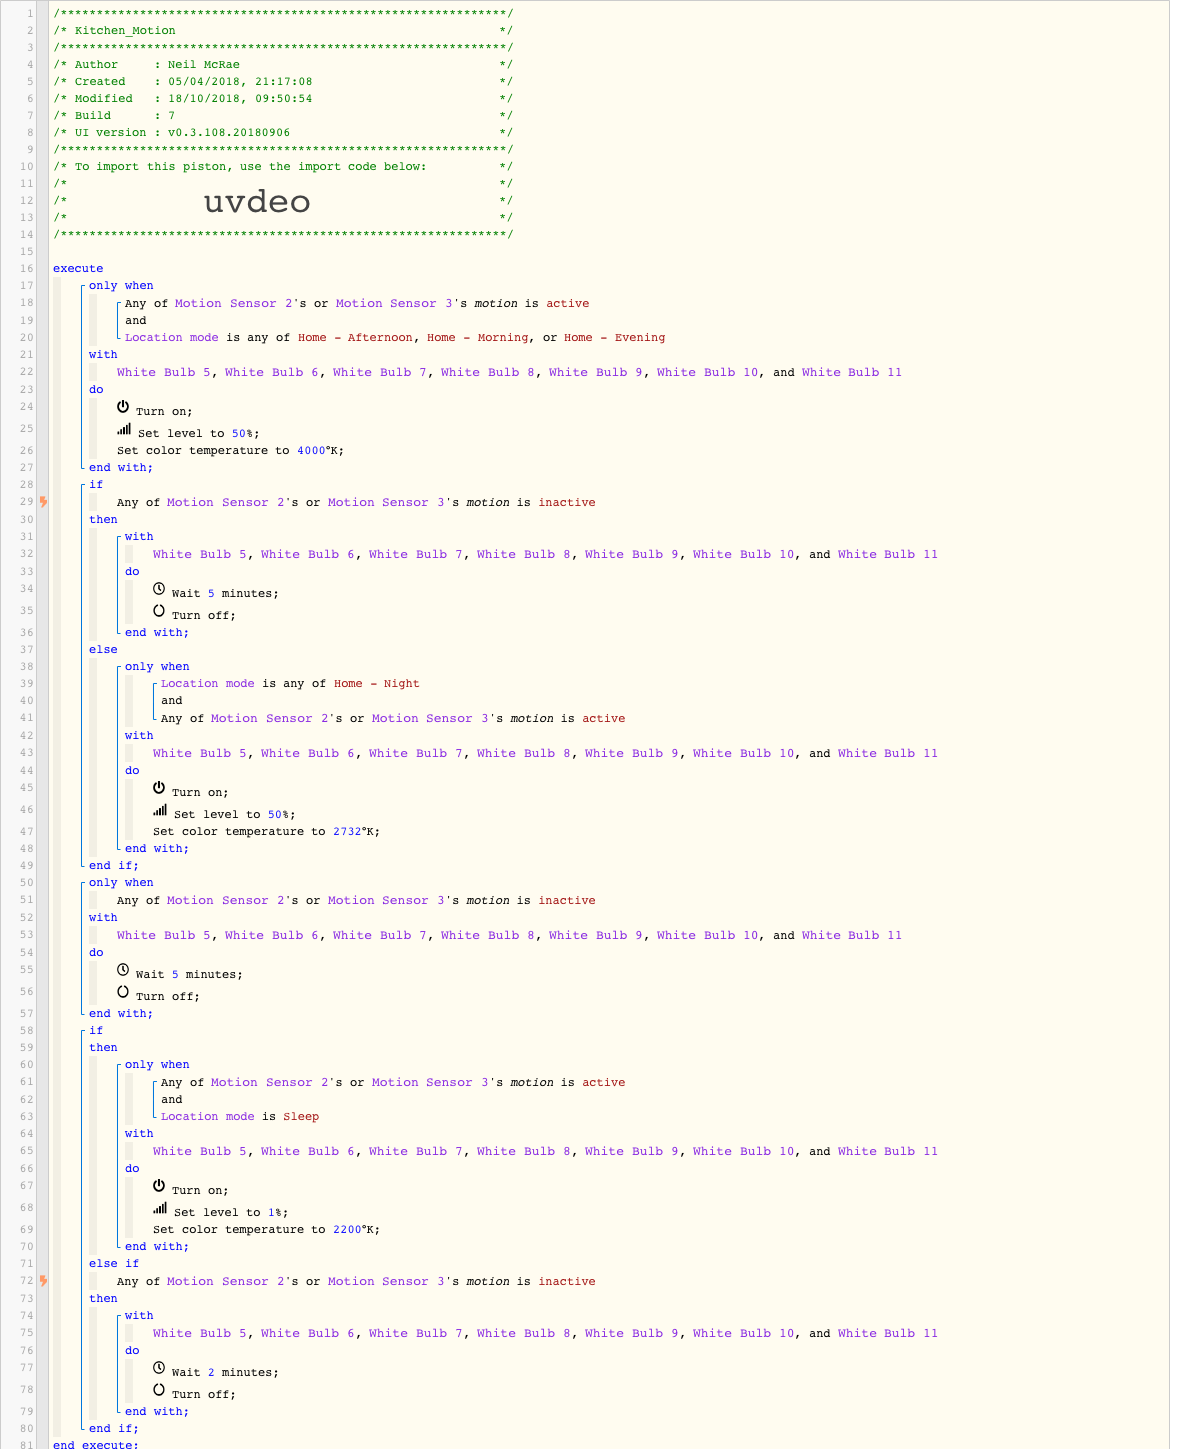Click the inactive value on line 72
Screen dimensions: 1178x1449
pyautogui.click(x=567, y=1282)
